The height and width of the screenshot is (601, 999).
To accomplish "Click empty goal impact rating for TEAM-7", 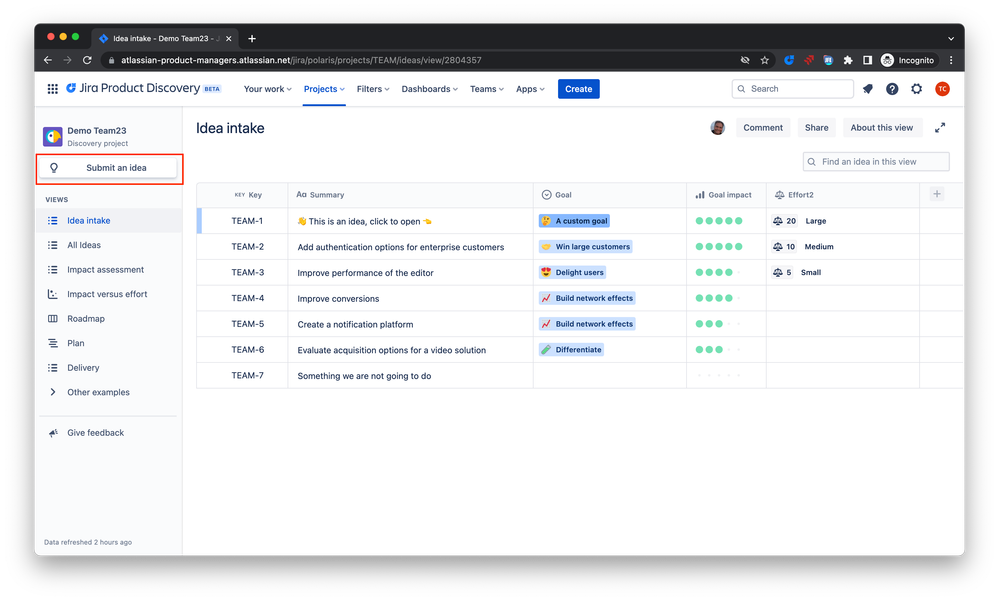I will (x=719, y=375).
